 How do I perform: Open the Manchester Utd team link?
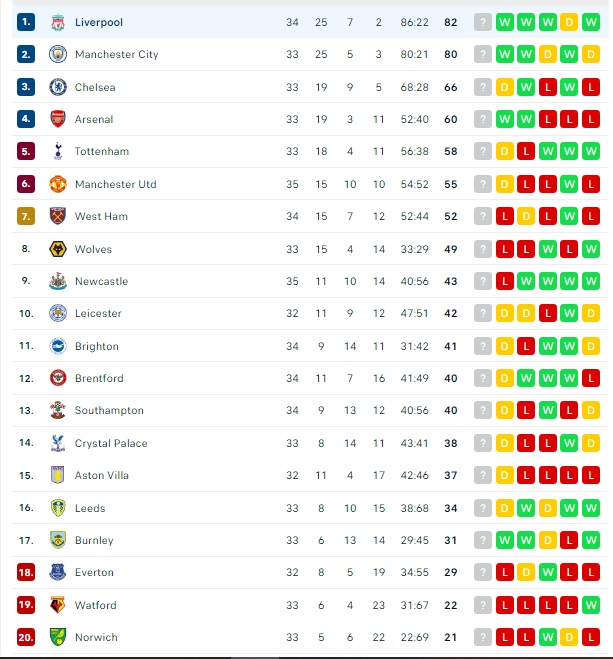pyautogui.click(x=116, y=184)
